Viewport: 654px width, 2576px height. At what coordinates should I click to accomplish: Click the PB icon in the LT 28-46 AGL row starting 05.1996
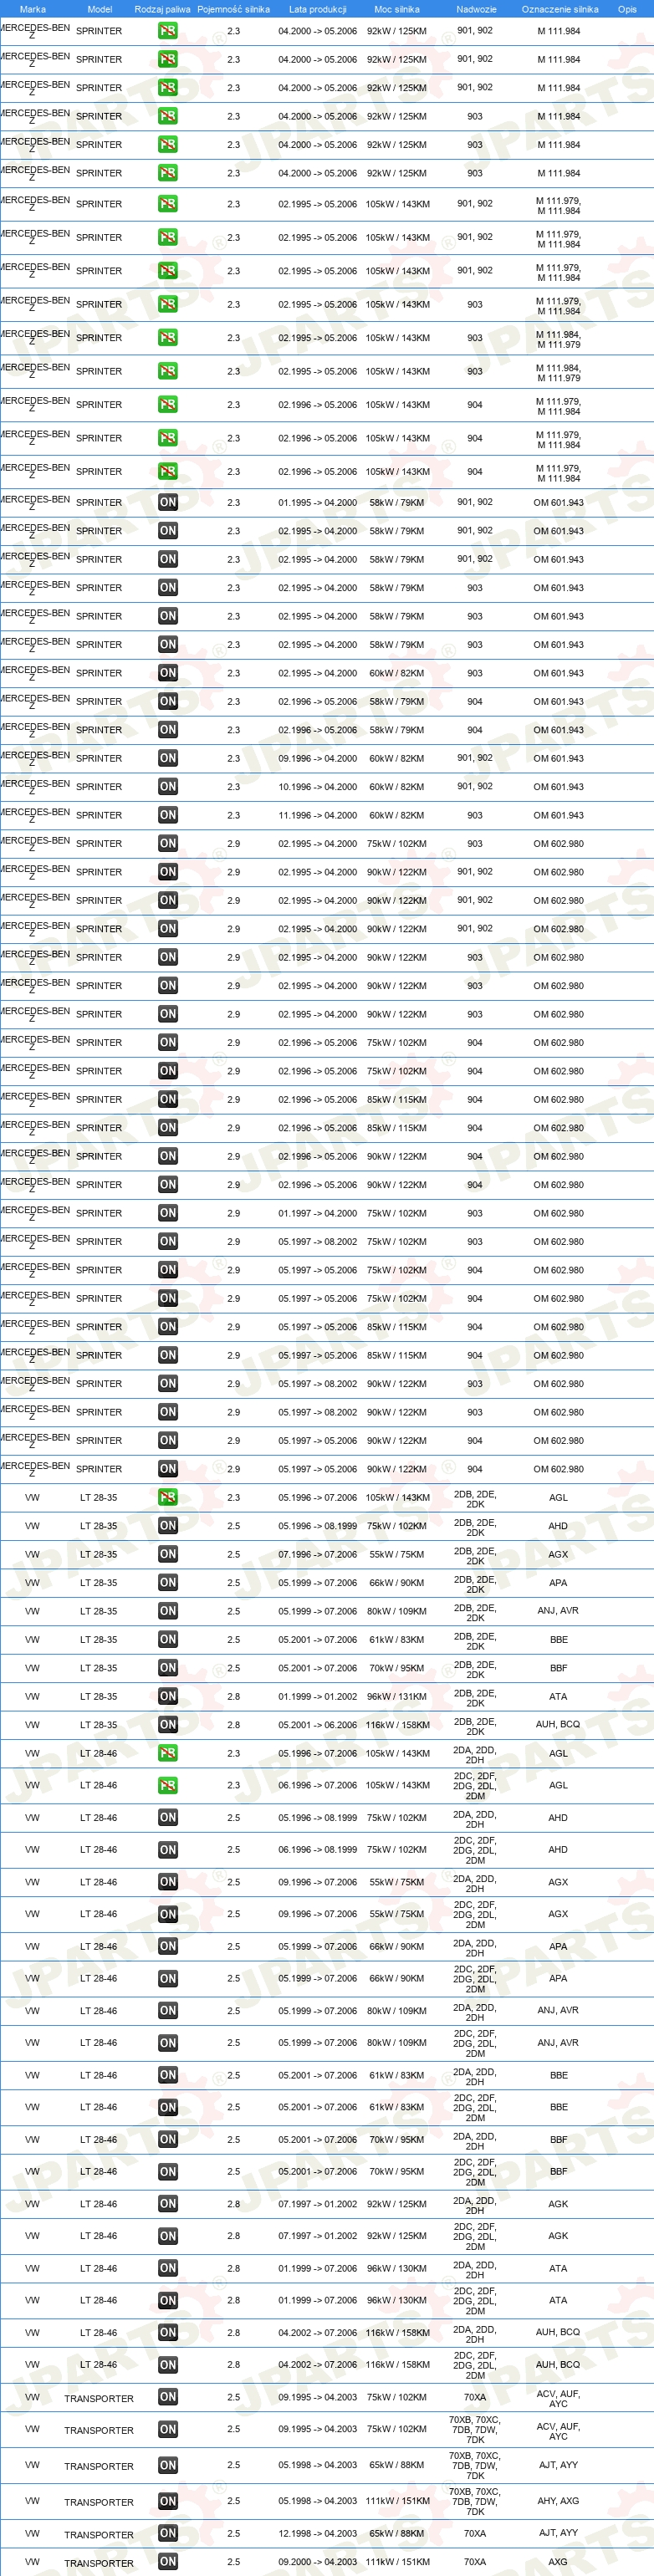click(168, 1754)
